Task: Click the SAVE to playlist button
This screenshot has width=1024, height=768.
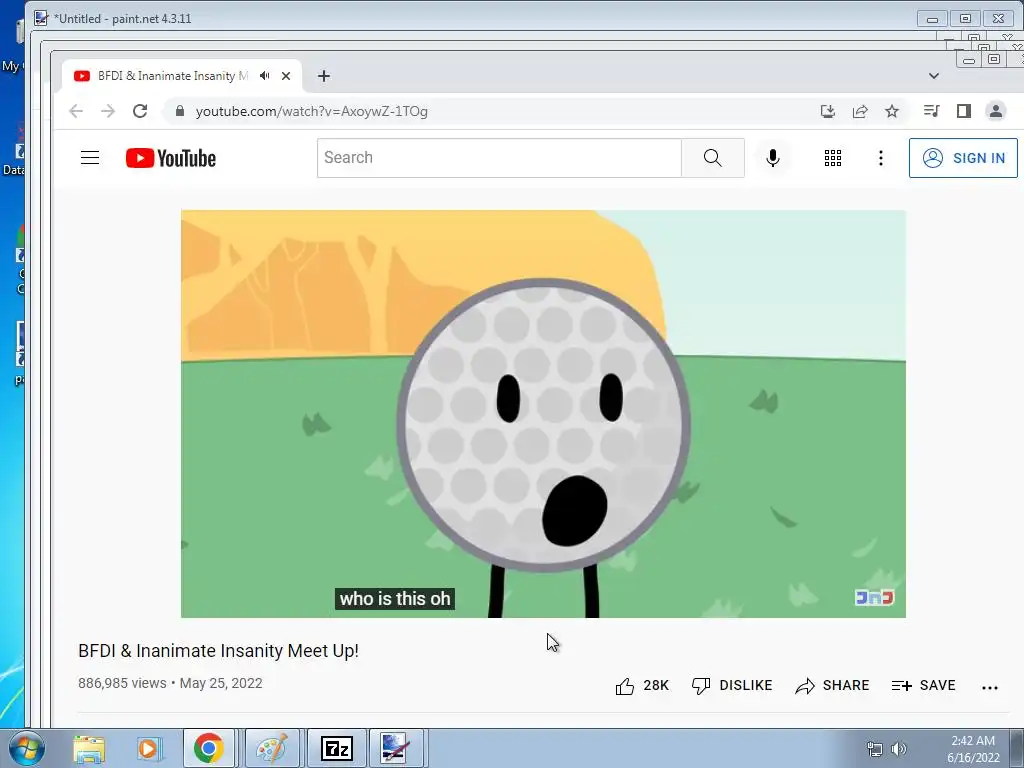Action: pyautogui.click(x=923, y=686)
